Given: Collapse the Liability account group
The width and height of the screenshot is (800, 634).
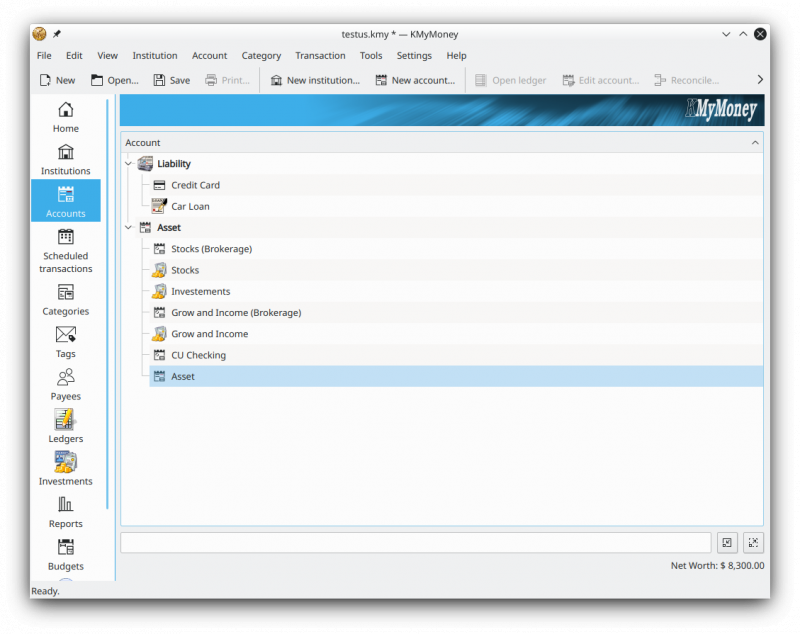Looking at the screenshot, I should coord(129,164).
